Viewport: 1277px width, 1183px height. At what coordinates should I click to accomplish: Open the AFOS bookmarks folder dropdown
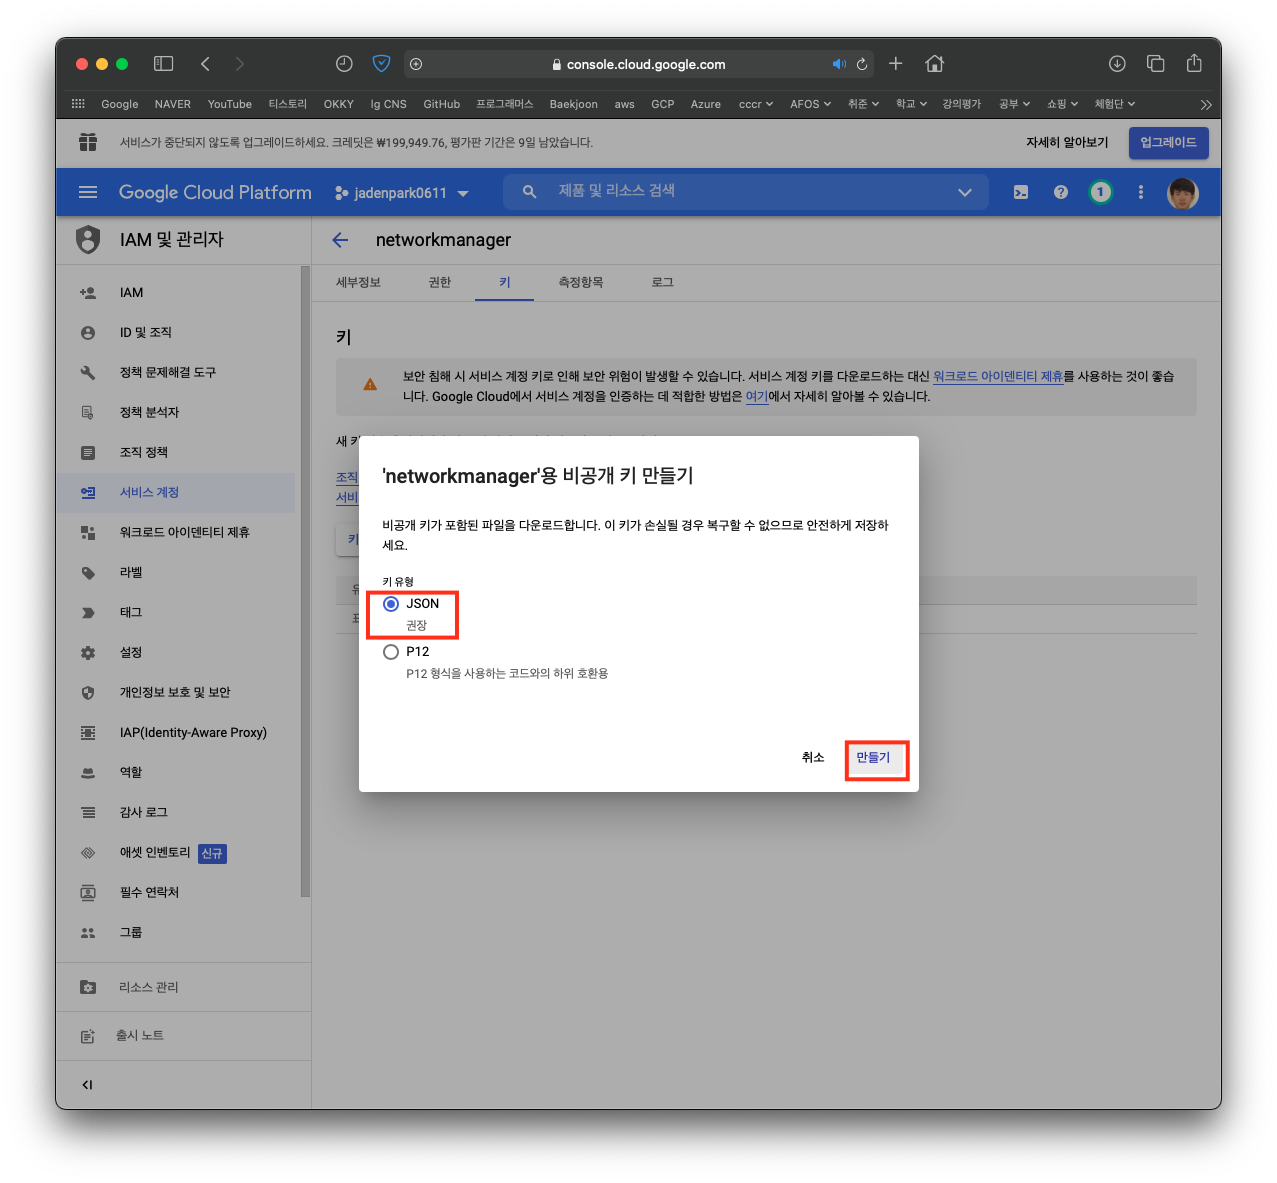[811, 104]
